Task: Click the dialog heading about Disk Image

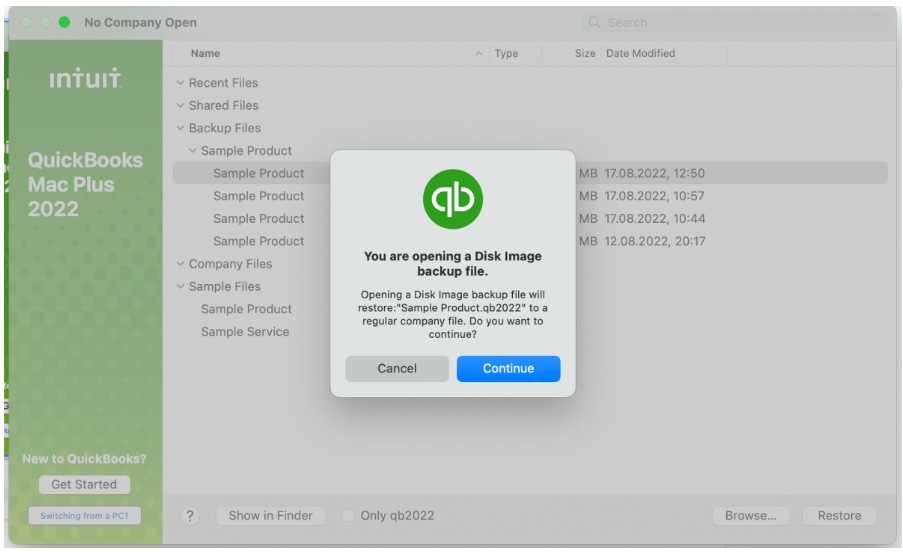Action: [453, 264]
